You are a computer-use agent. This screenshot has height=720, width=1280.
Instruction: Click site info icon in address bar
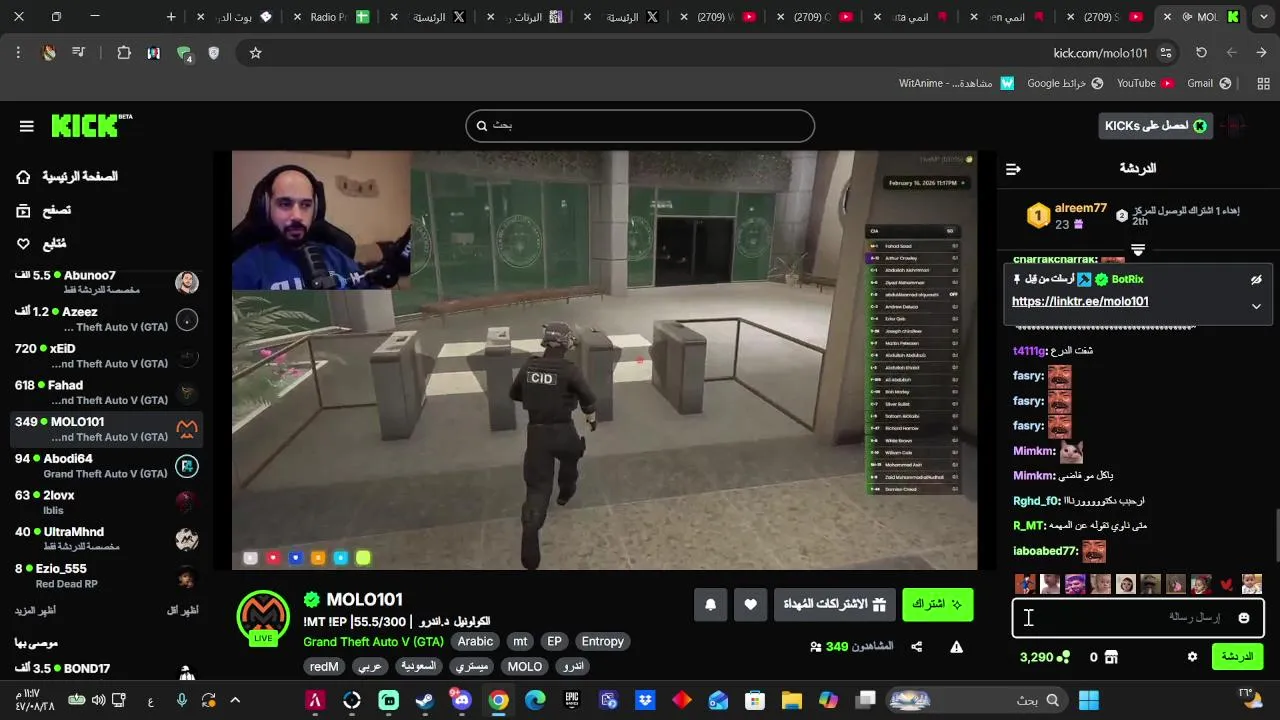pos(1166,53)
